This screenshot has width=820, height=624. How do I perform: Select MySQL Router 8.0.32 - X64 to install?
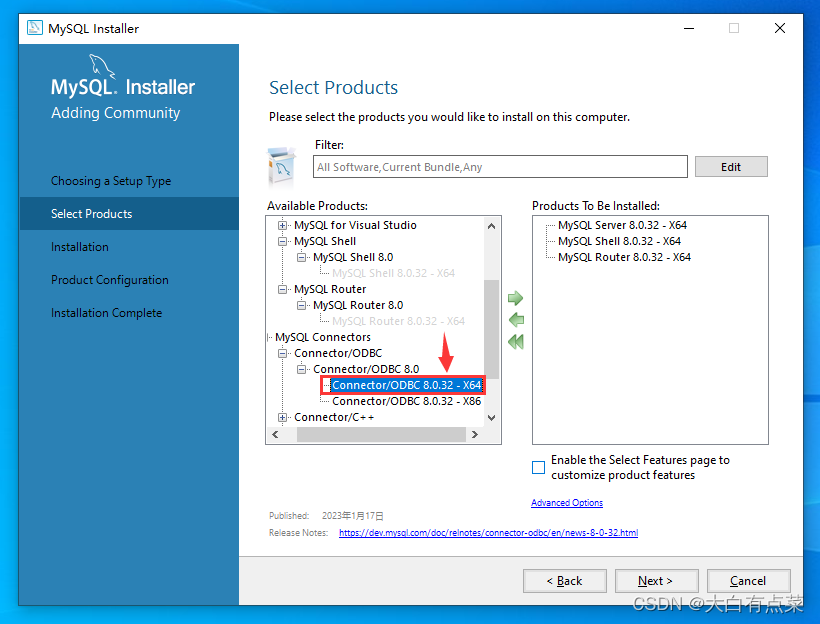[x=624, y=257]
